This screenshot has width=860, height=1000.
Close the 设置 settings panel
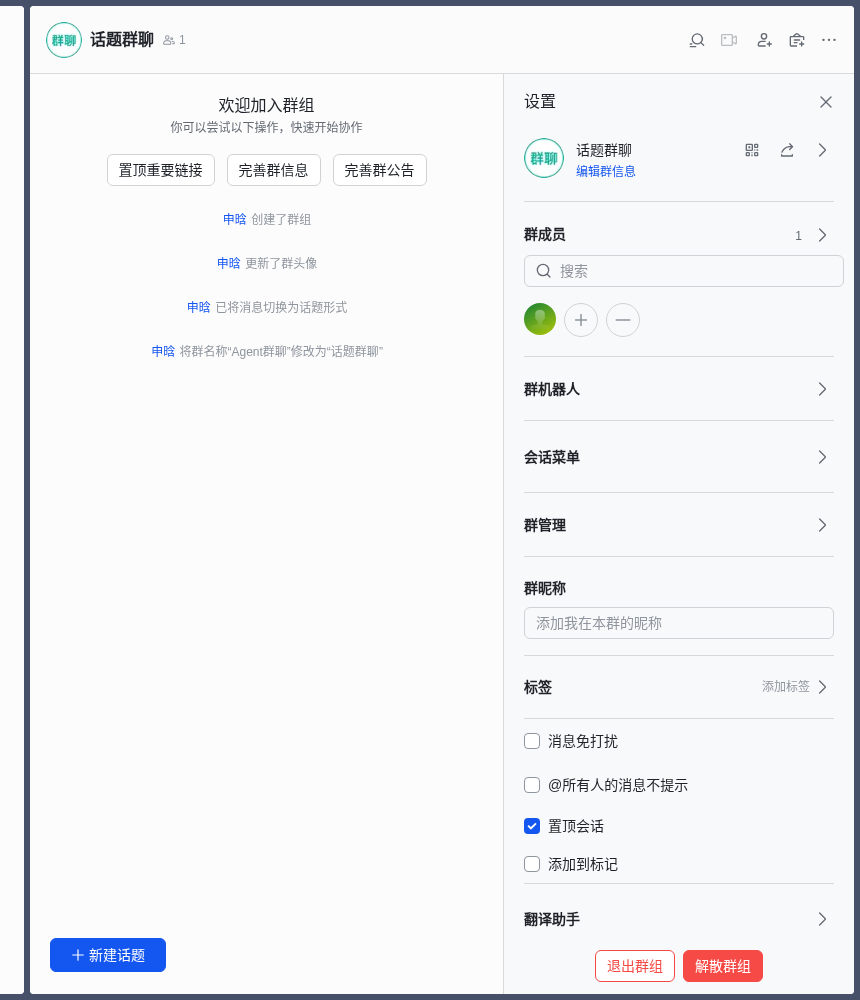click(x=826, y=102)
